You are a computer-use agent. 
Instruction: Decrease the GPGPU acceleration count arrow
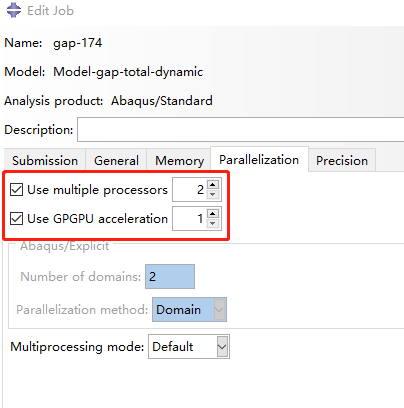(213, 223)
